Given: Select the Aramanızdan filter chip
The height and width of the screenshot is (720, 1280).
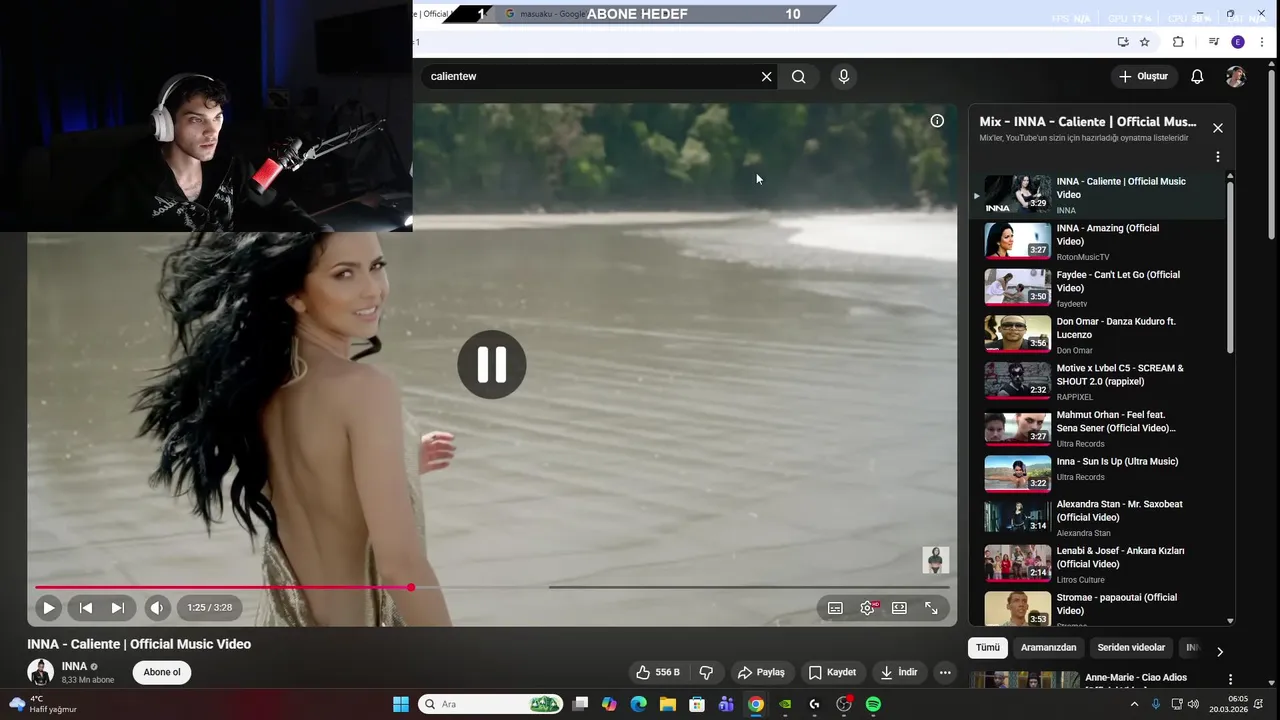Looking at the screenshot, I should [1048, 648].
